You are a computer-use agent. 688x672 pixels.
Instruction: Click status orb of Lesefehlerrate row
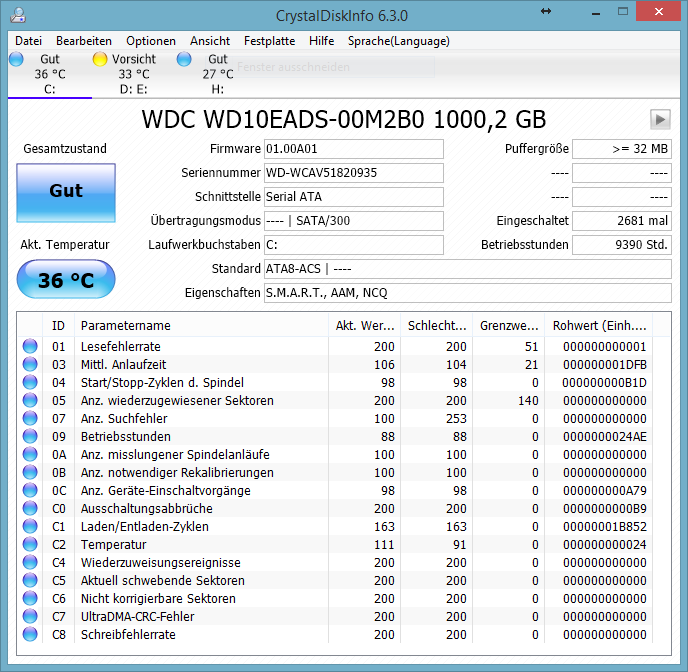(30, 346)
